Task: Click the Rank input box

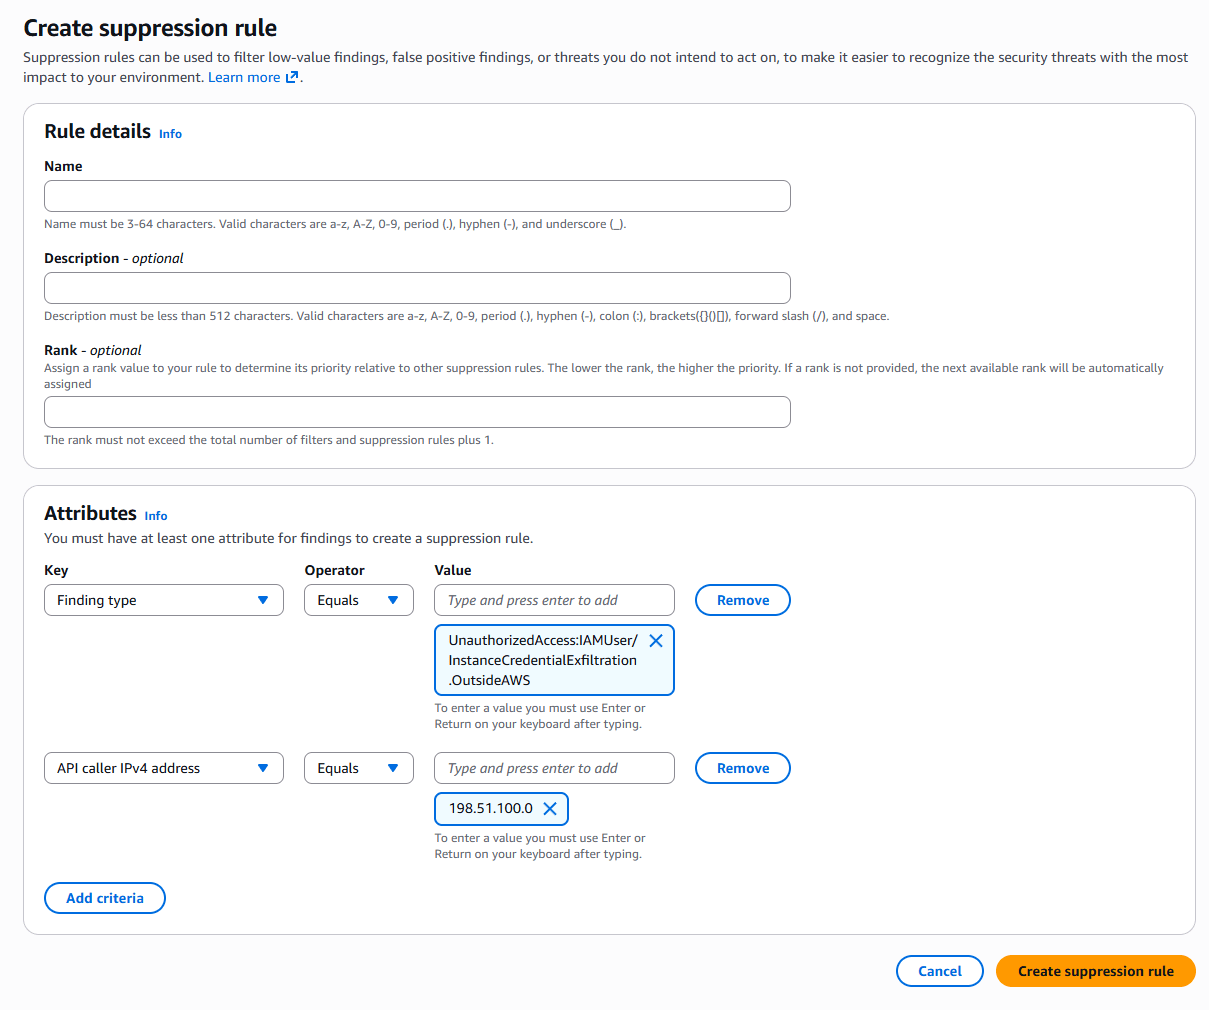Action: coord(417,412)
